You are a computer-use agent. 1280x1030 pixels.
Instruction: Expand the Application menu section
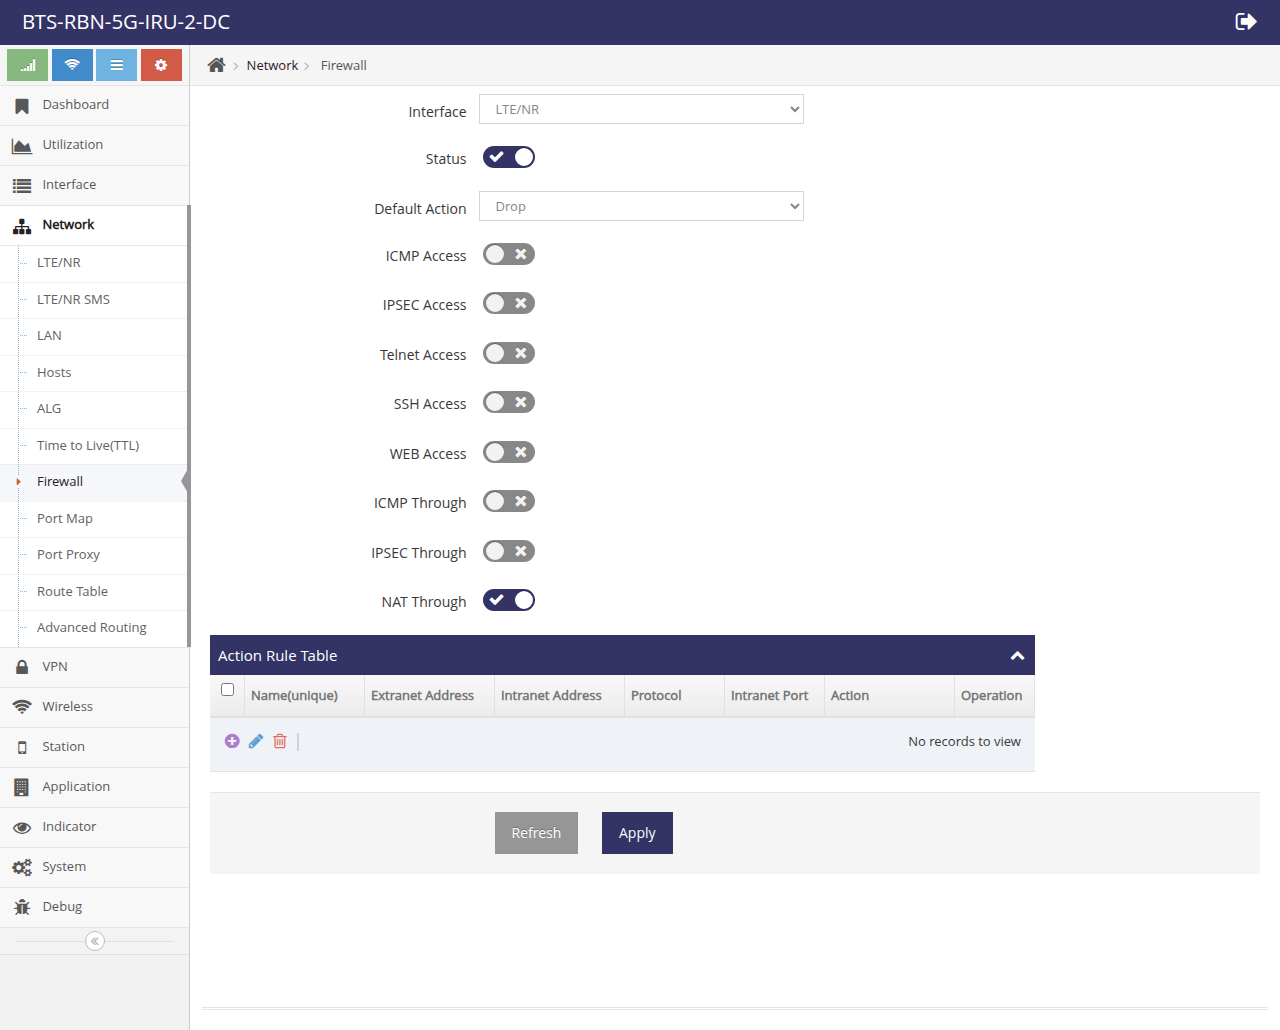94,787
